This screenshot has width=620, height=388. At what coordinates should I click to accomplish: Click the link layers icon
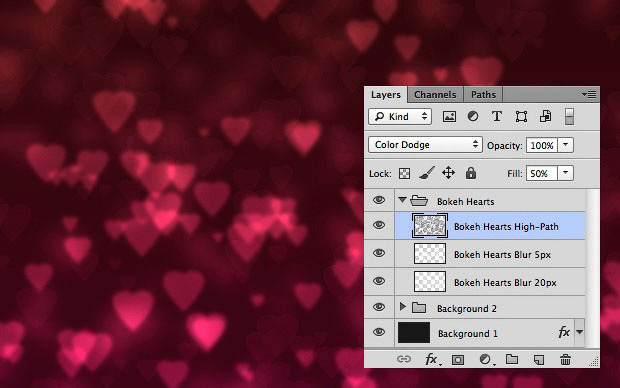[x=404, y=359]
